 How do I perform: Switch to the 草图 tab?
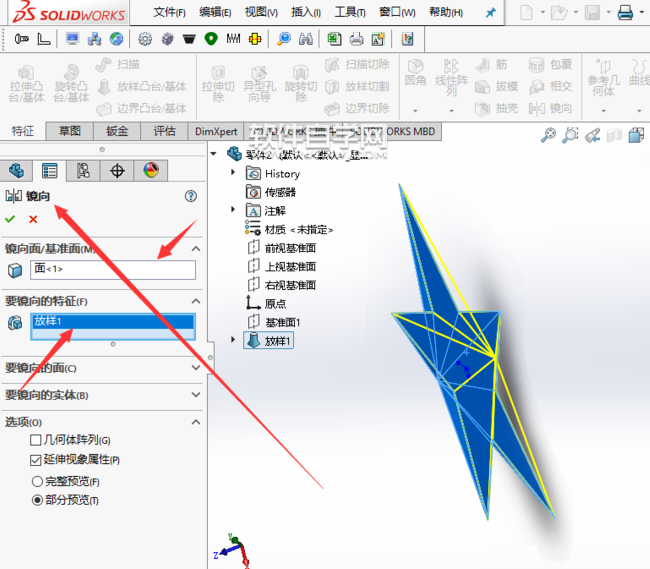[x=70, y=131]
